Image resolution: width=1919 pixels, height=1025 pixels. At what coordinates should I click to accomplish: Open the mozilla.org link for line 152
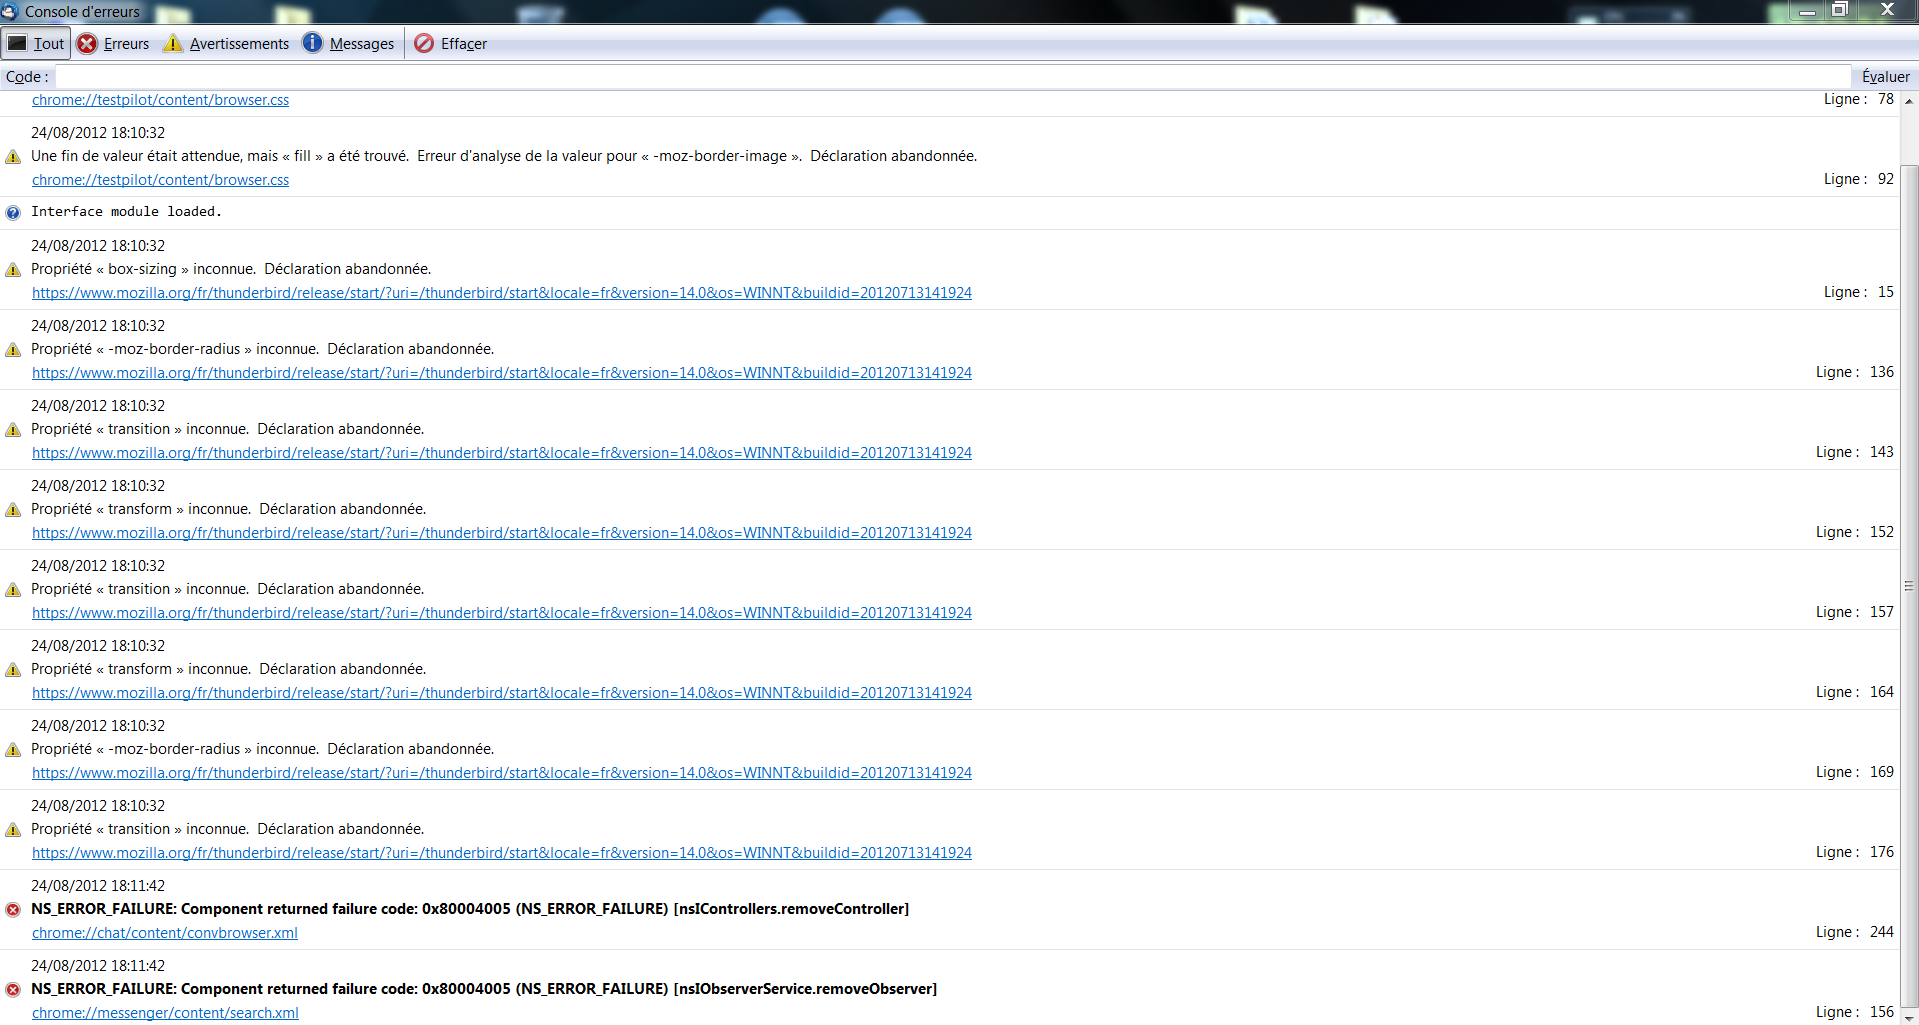pyautogui.click(x=502, y=533)
